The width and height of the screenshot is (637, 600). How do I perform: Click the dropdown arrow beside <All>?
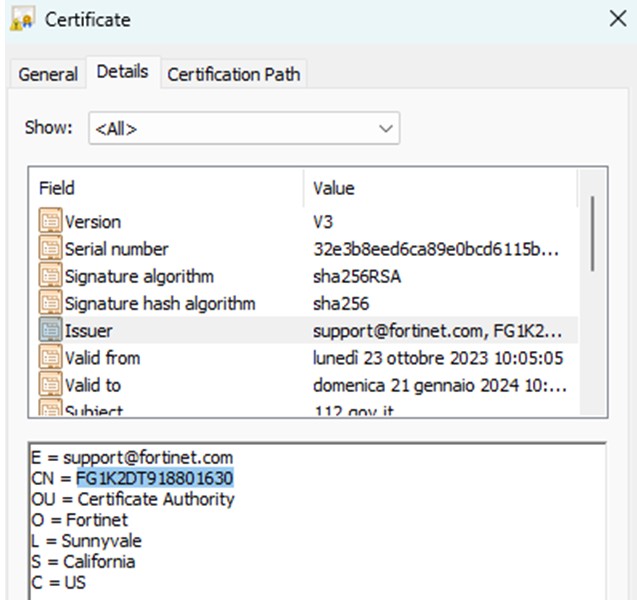point(385,128)
